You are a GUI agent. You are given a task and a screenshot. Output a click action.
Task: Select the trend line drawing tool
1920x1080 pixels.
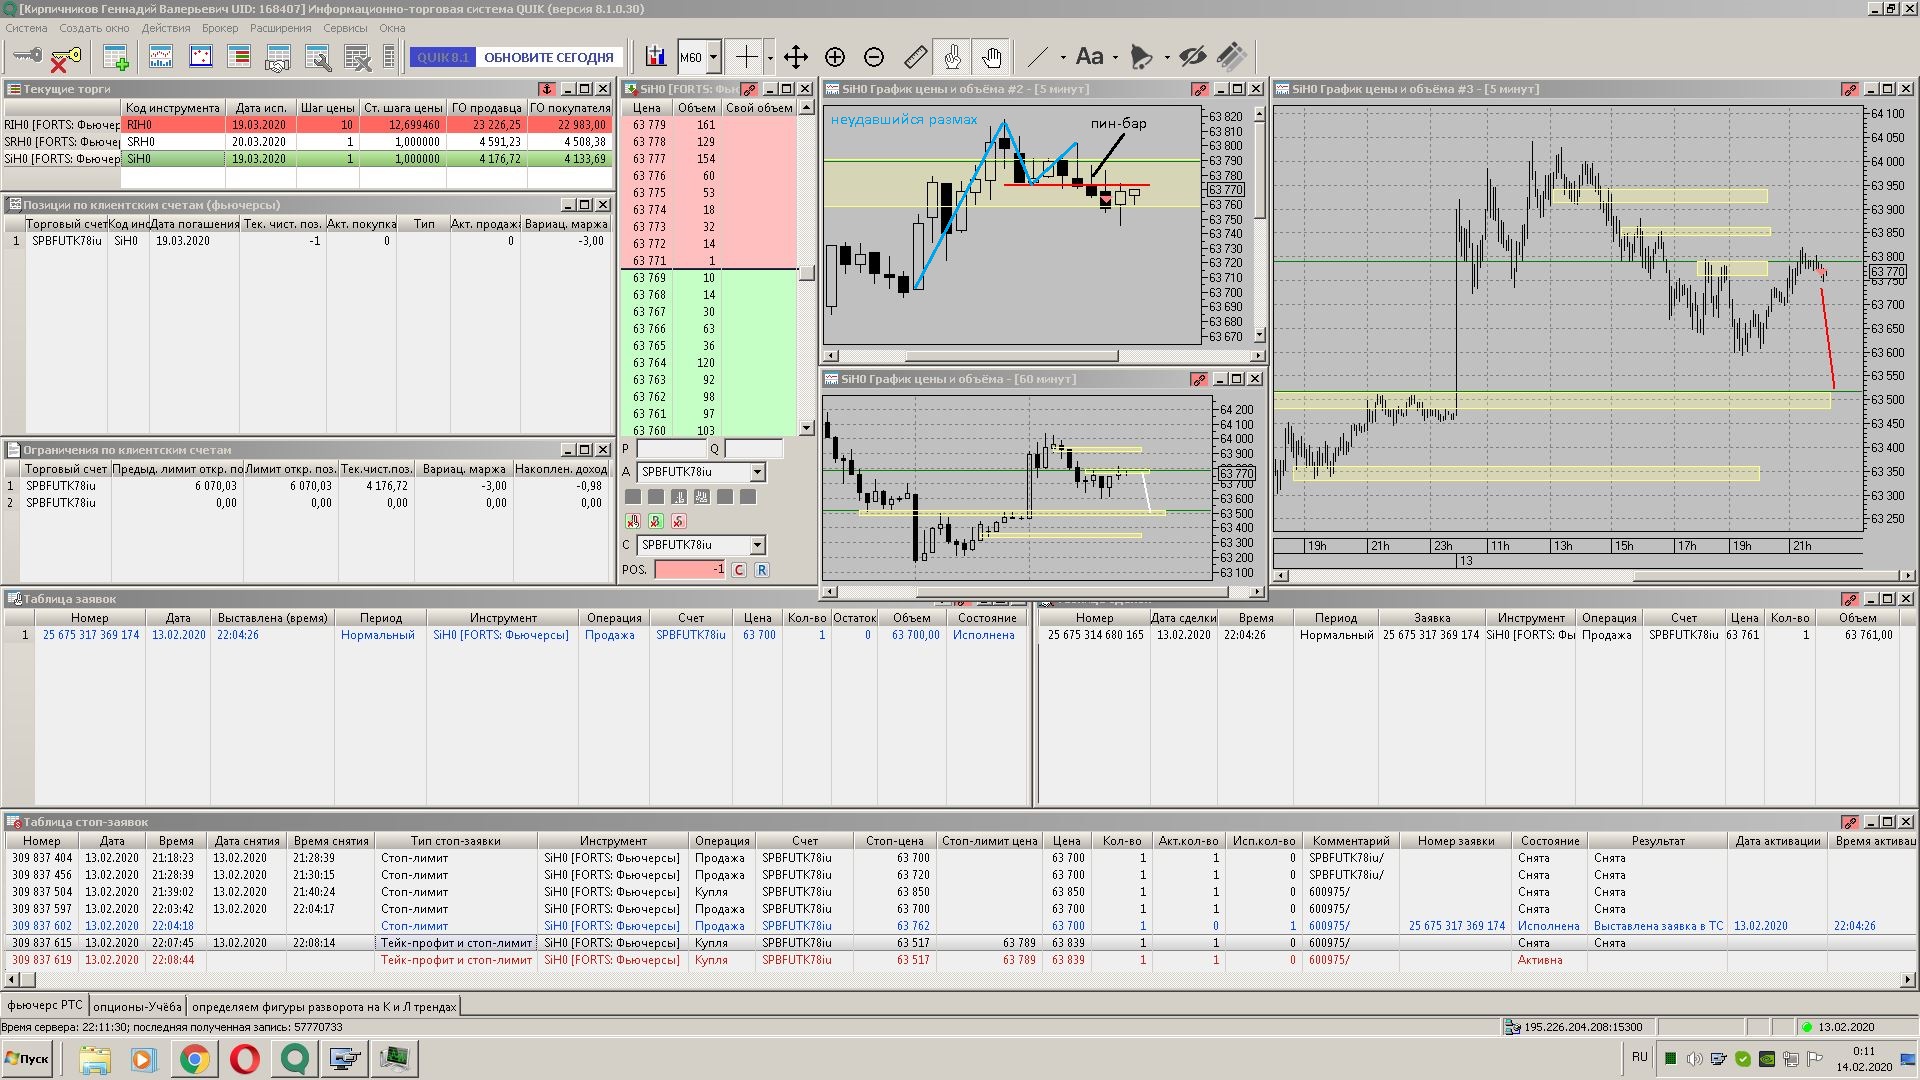tap(1039, 57)
